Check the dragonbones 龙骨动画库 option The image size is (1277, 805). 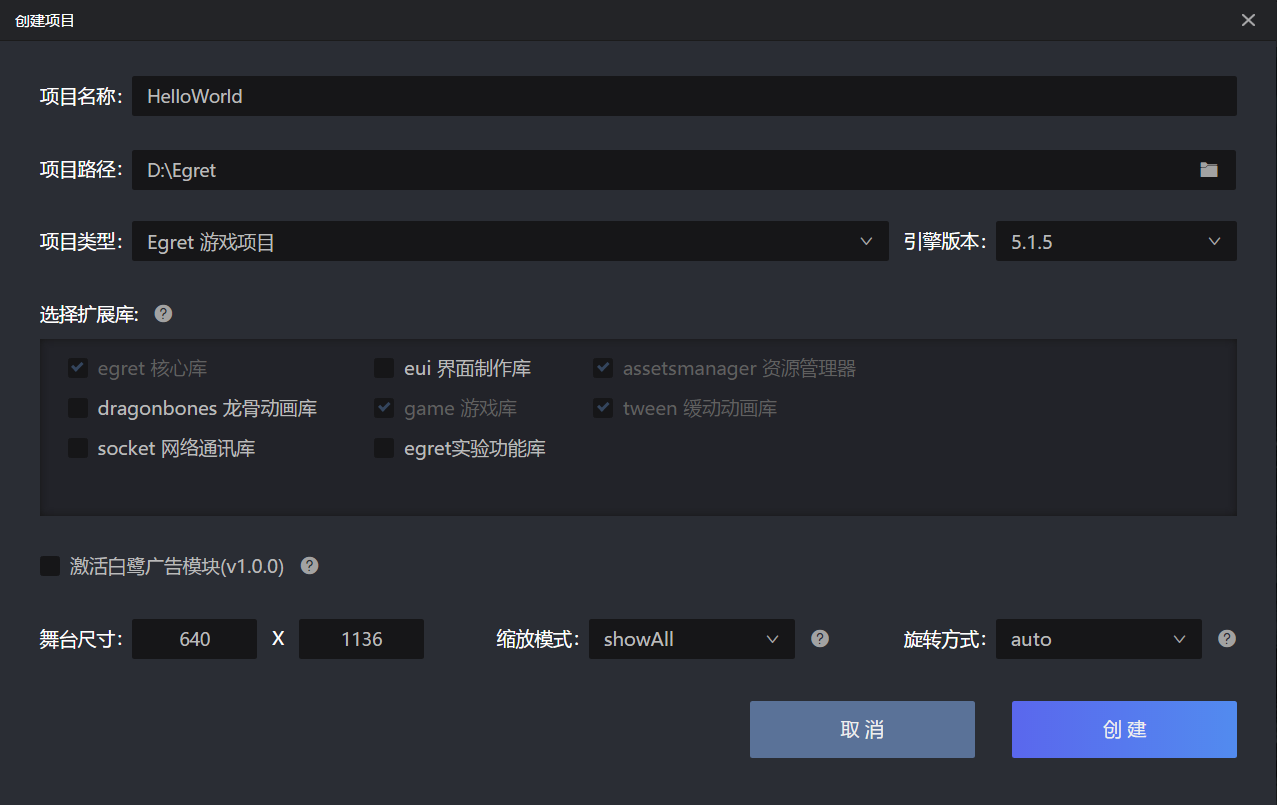(78, 408)
